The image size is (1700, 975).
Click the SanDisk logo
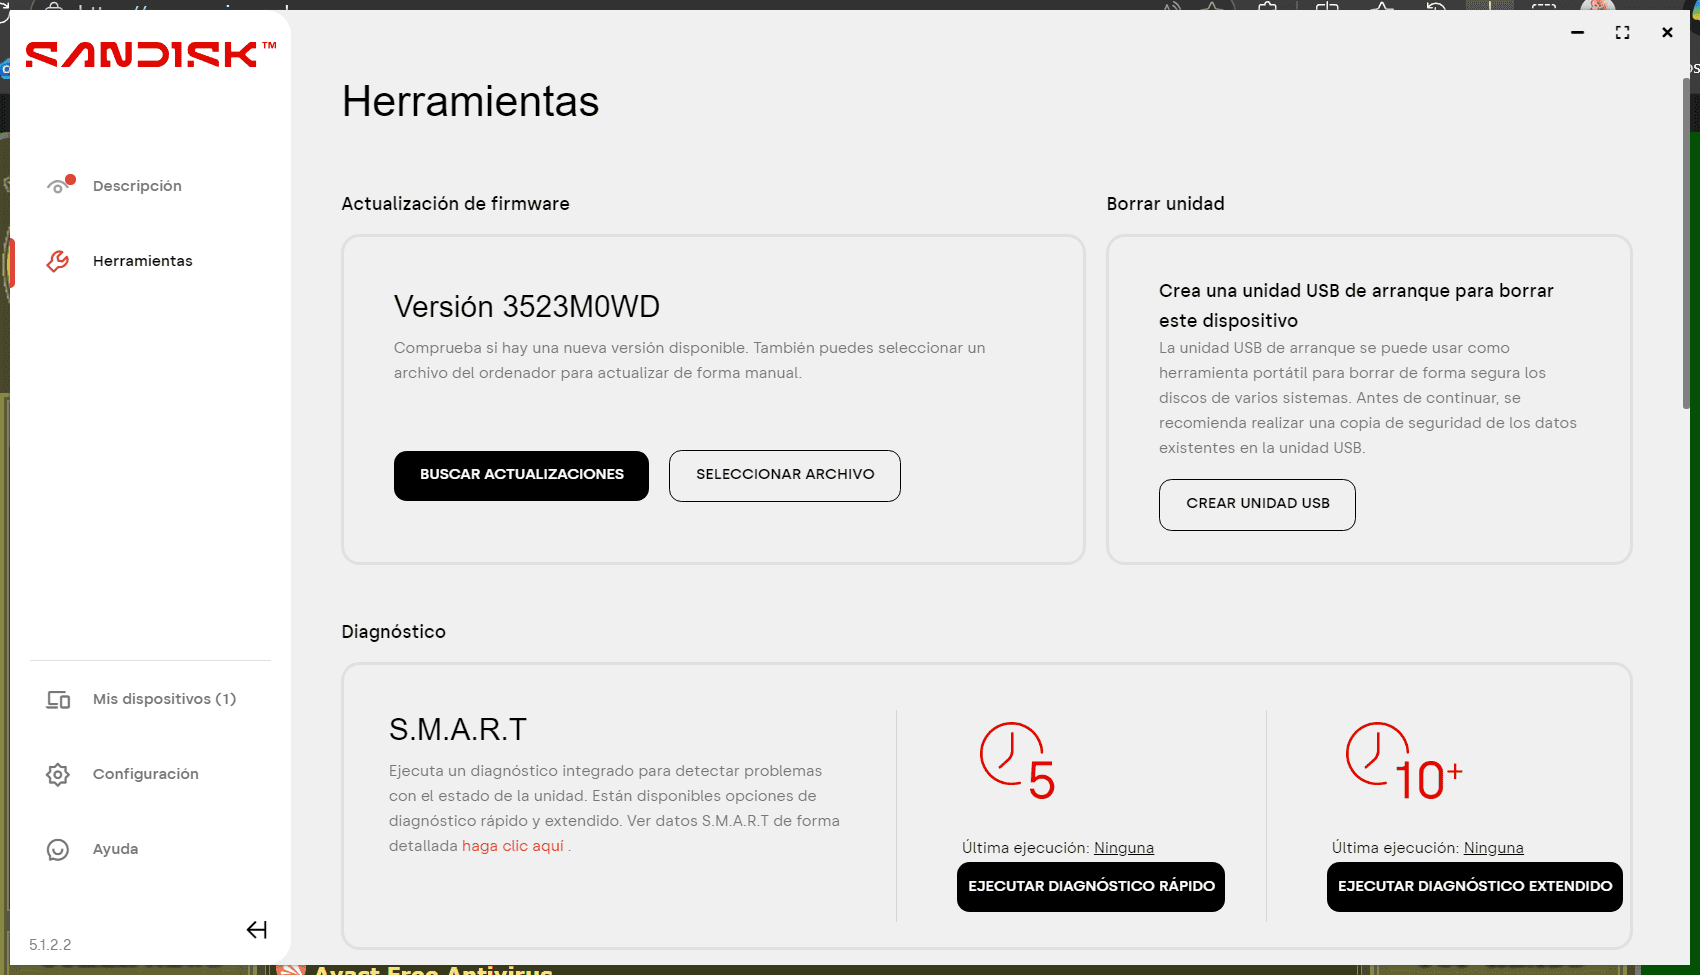[x=150, y=54]
